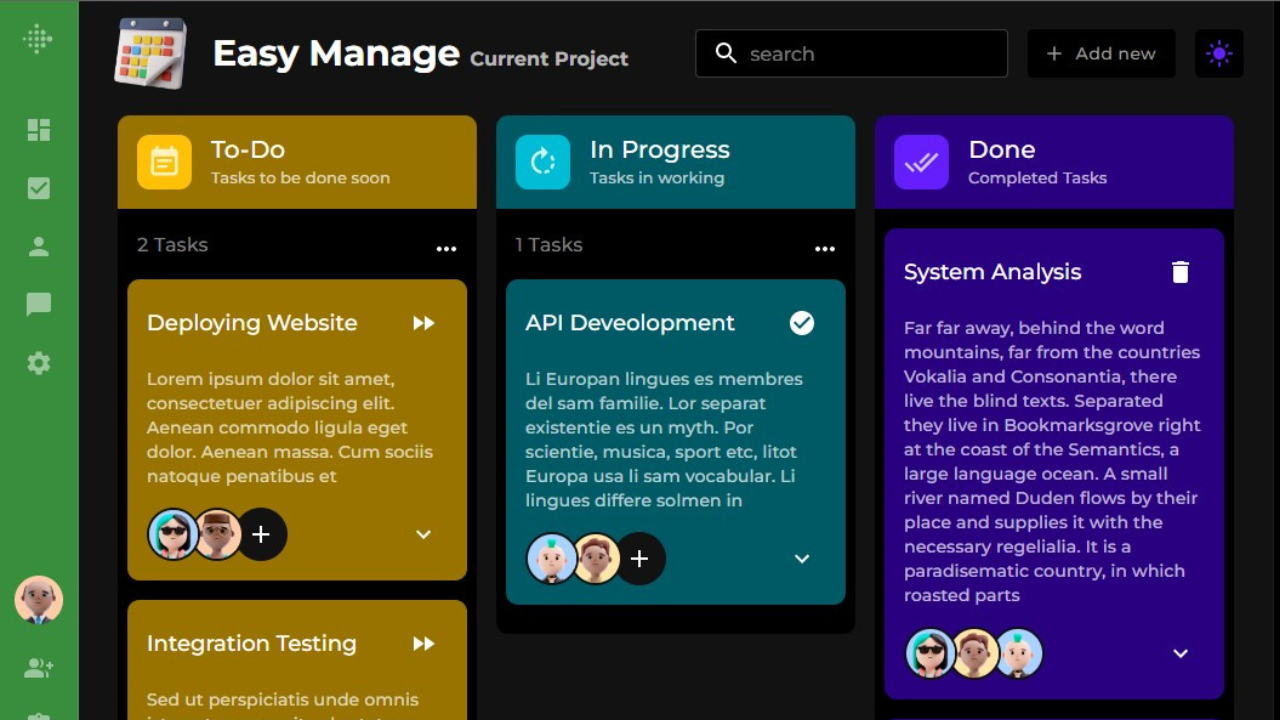Expand the API Development card chevron
The height and width of the screenshot is (720, 1280).
point(802,559)
